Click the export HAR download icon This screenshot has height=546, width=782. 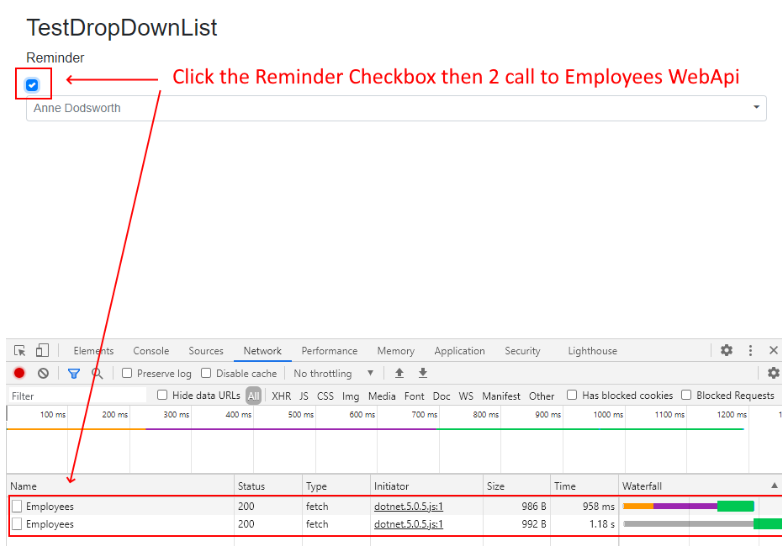pyautogui.click(x=423, y=373)
